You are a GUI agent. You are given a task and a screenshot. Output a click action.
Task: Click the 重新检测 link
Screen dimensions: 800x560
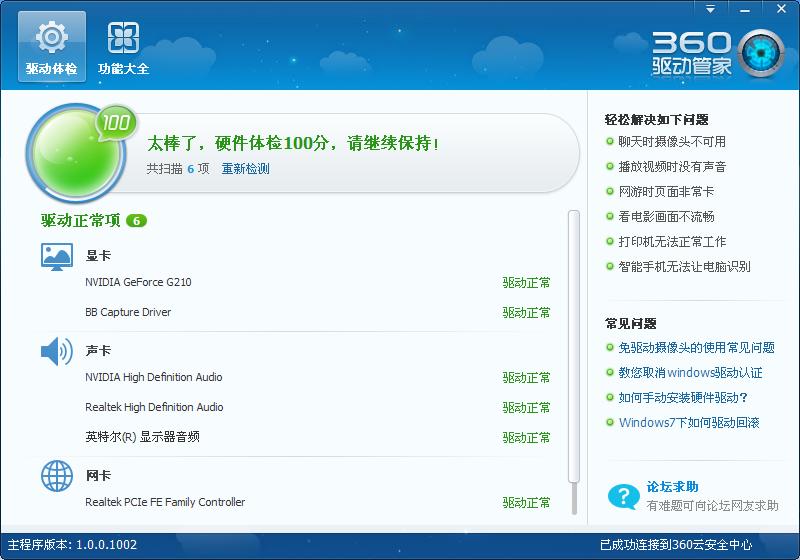coord(245,169)
